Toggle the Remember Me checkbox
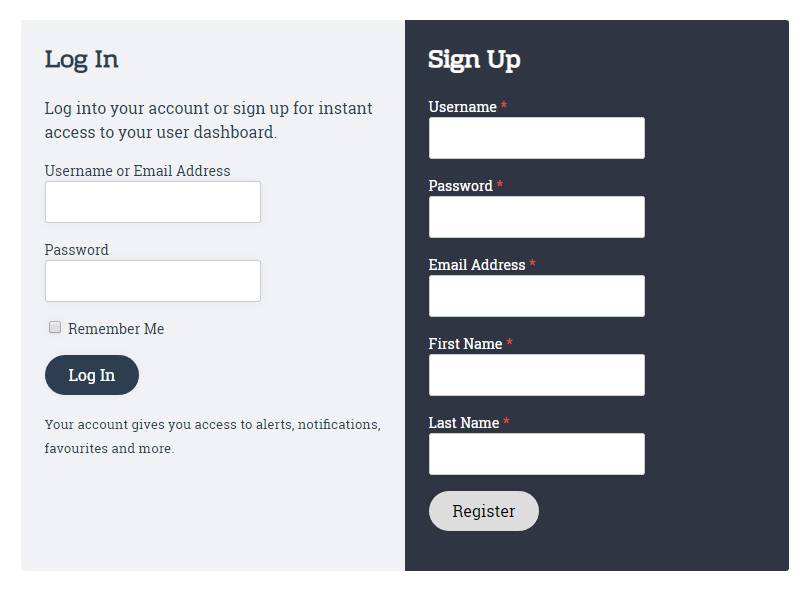Image resolution: width=811 pixels, height=592 pixels. (55, 327)
